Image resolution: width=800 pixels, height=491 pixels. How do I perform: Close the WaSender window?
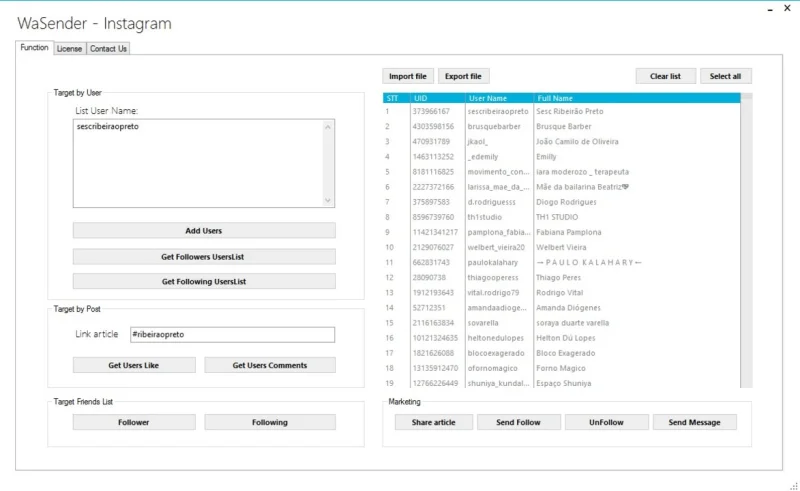787,8
